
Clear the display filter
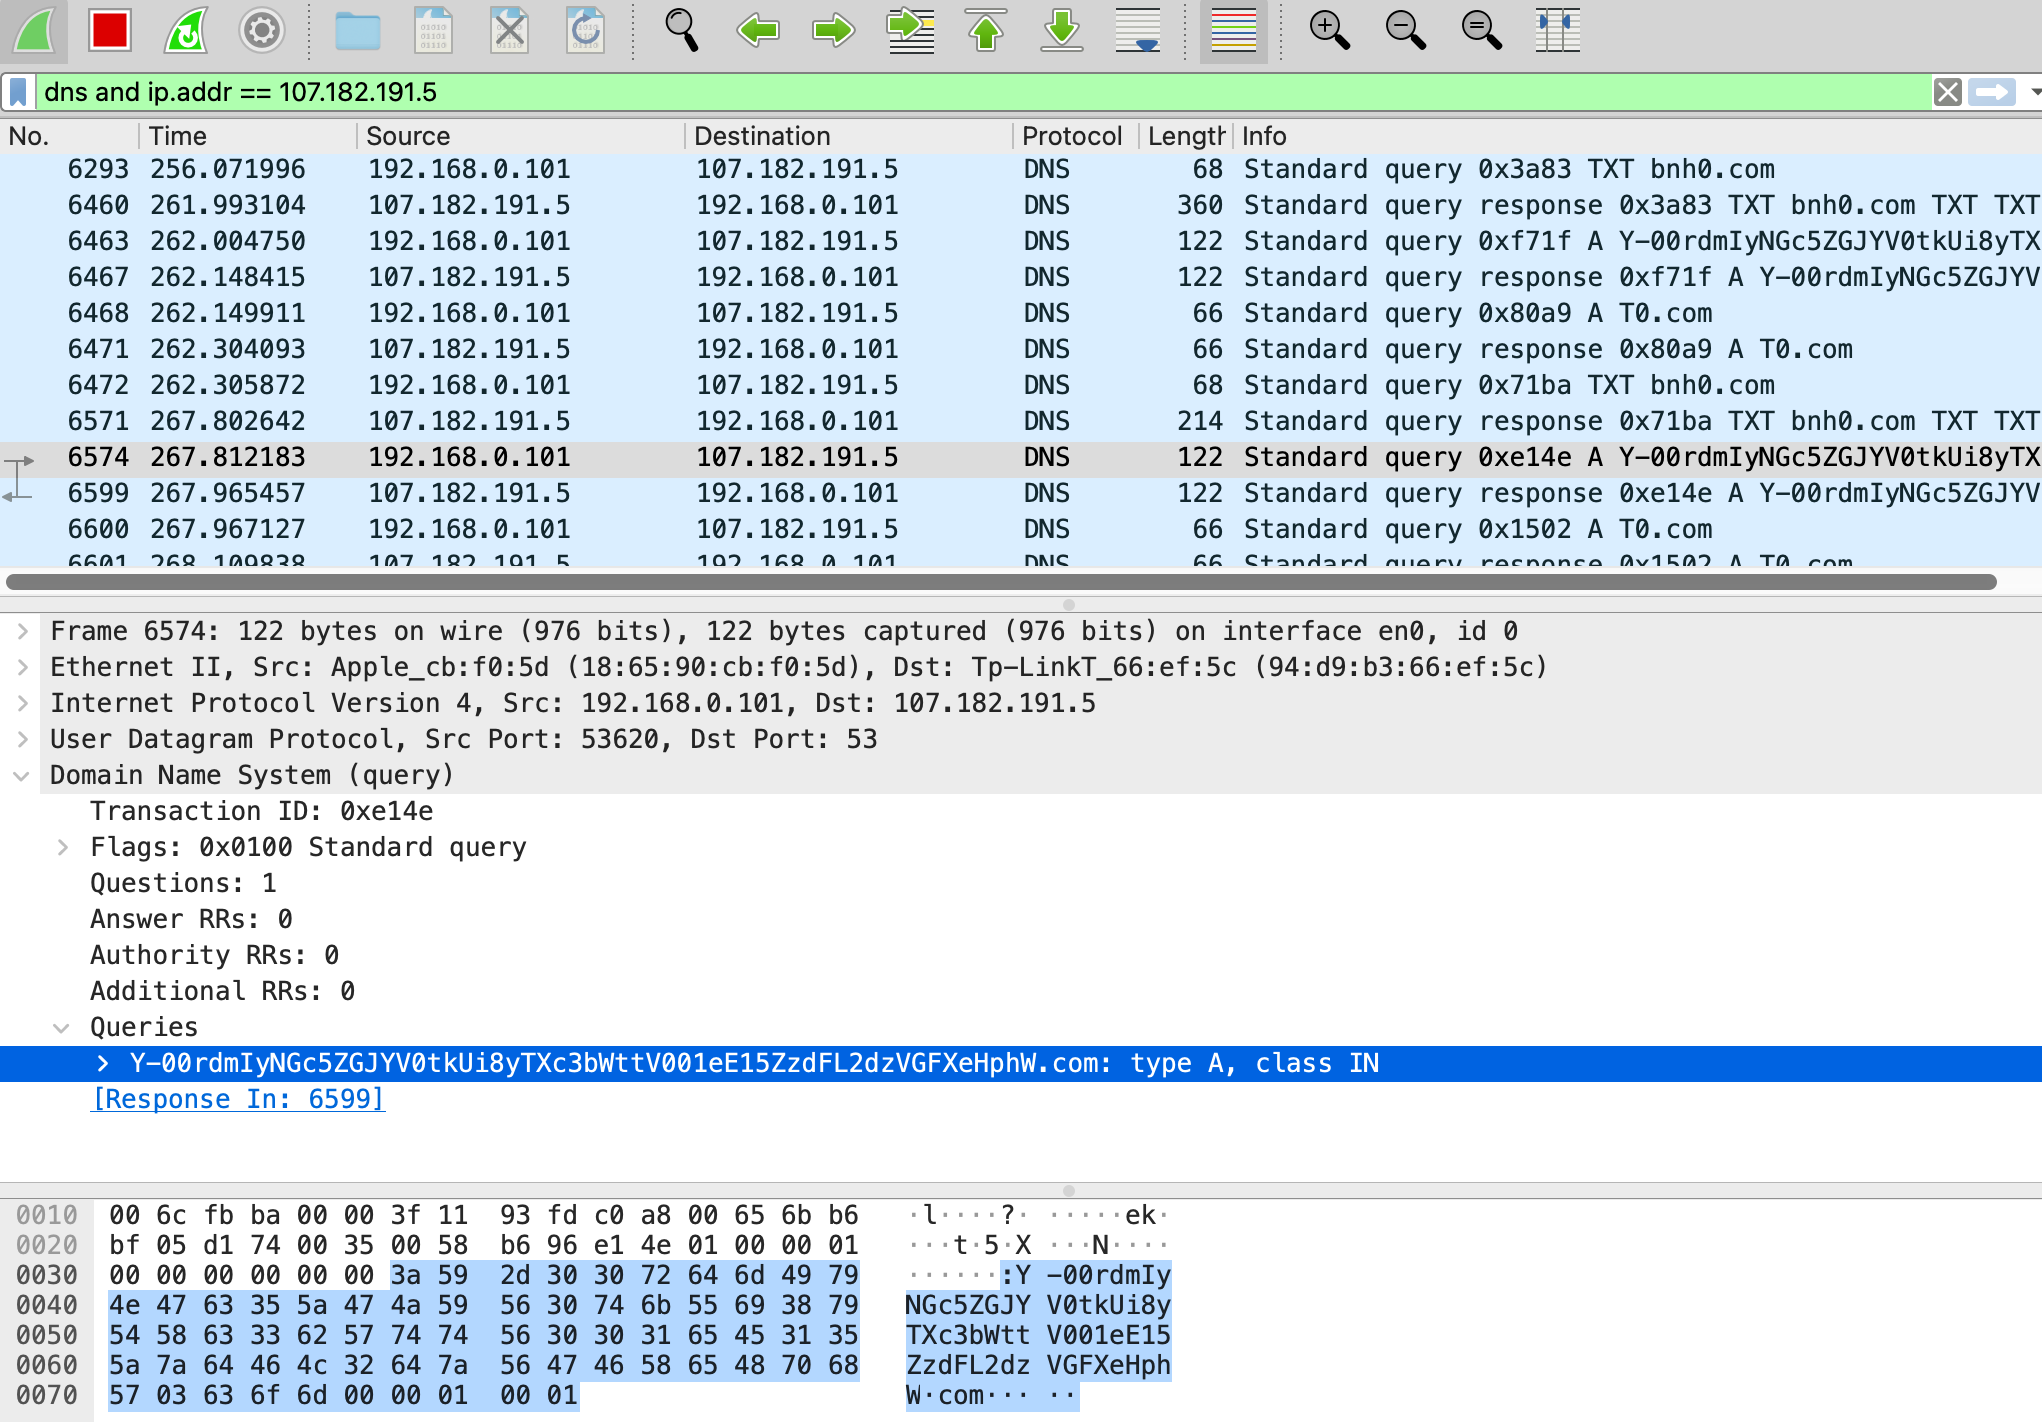pyautogui.click(x=1947, y=92)
